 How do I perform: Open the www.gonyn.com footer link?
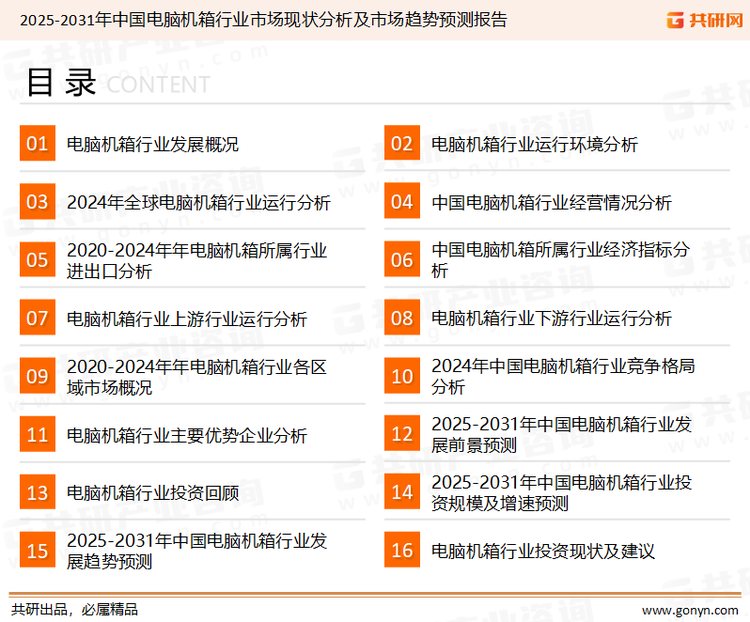click(x=690, y=610)
